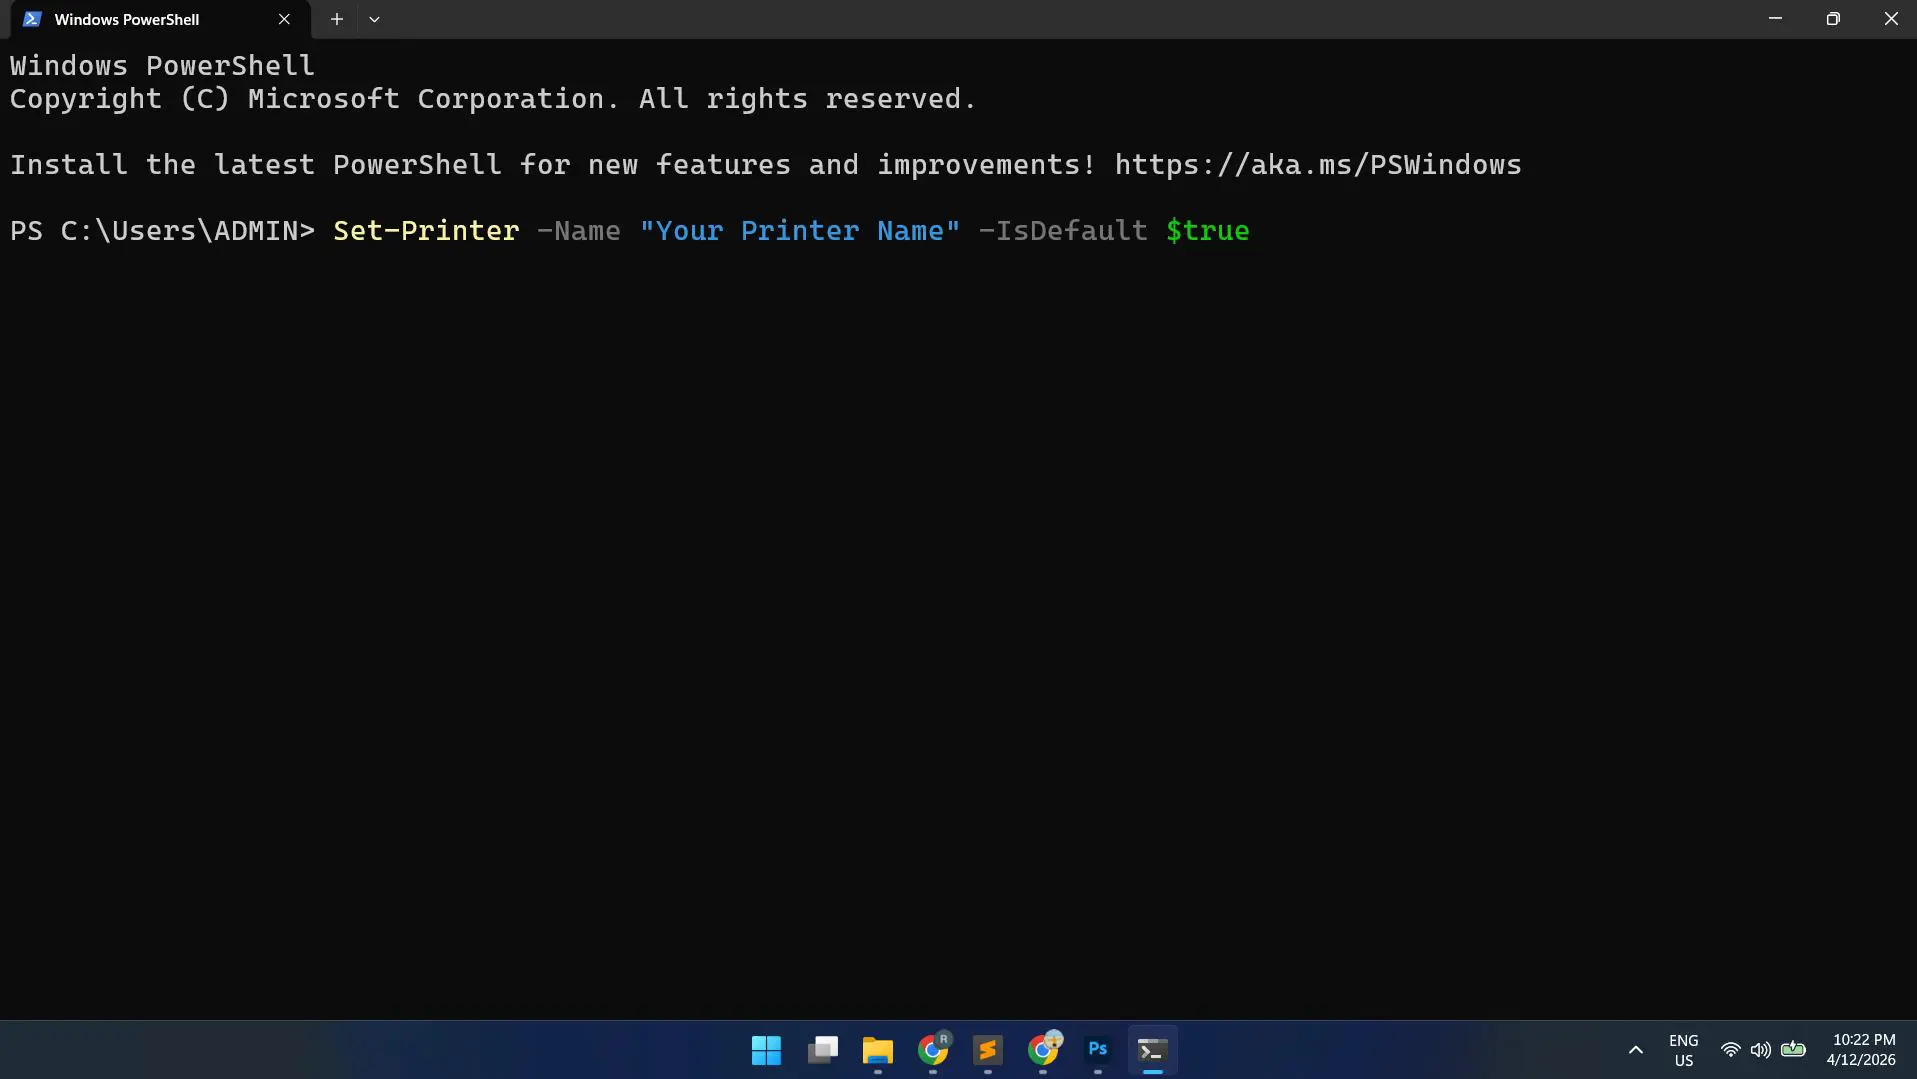1917x1079 pixels.
Task: Launch Chrome with the R profile badge
Action: pos(933,1051)
